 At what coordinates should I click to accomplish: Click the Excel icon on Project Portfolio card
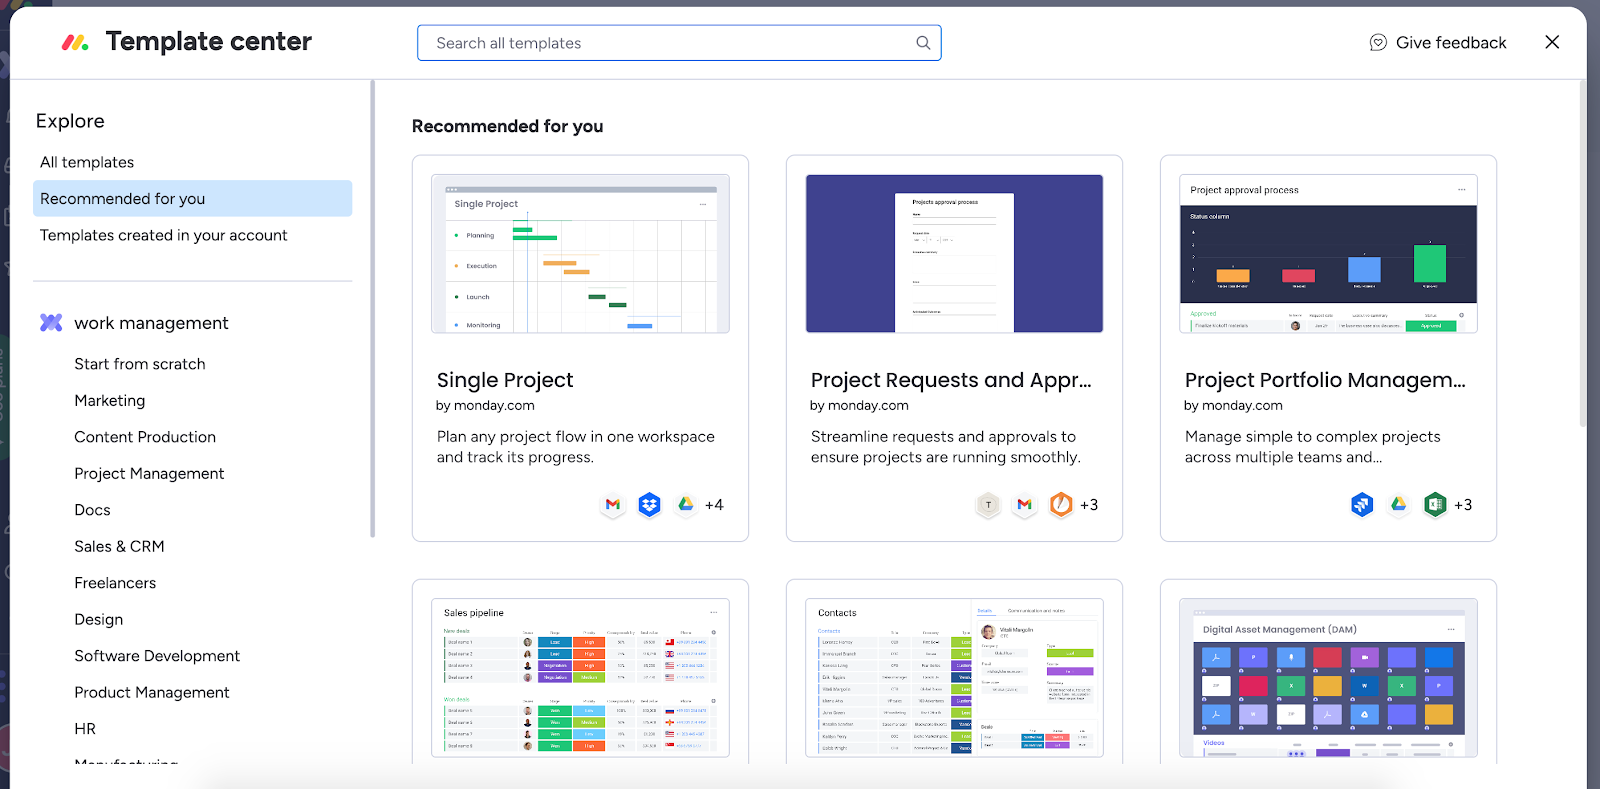[1435, 505]
